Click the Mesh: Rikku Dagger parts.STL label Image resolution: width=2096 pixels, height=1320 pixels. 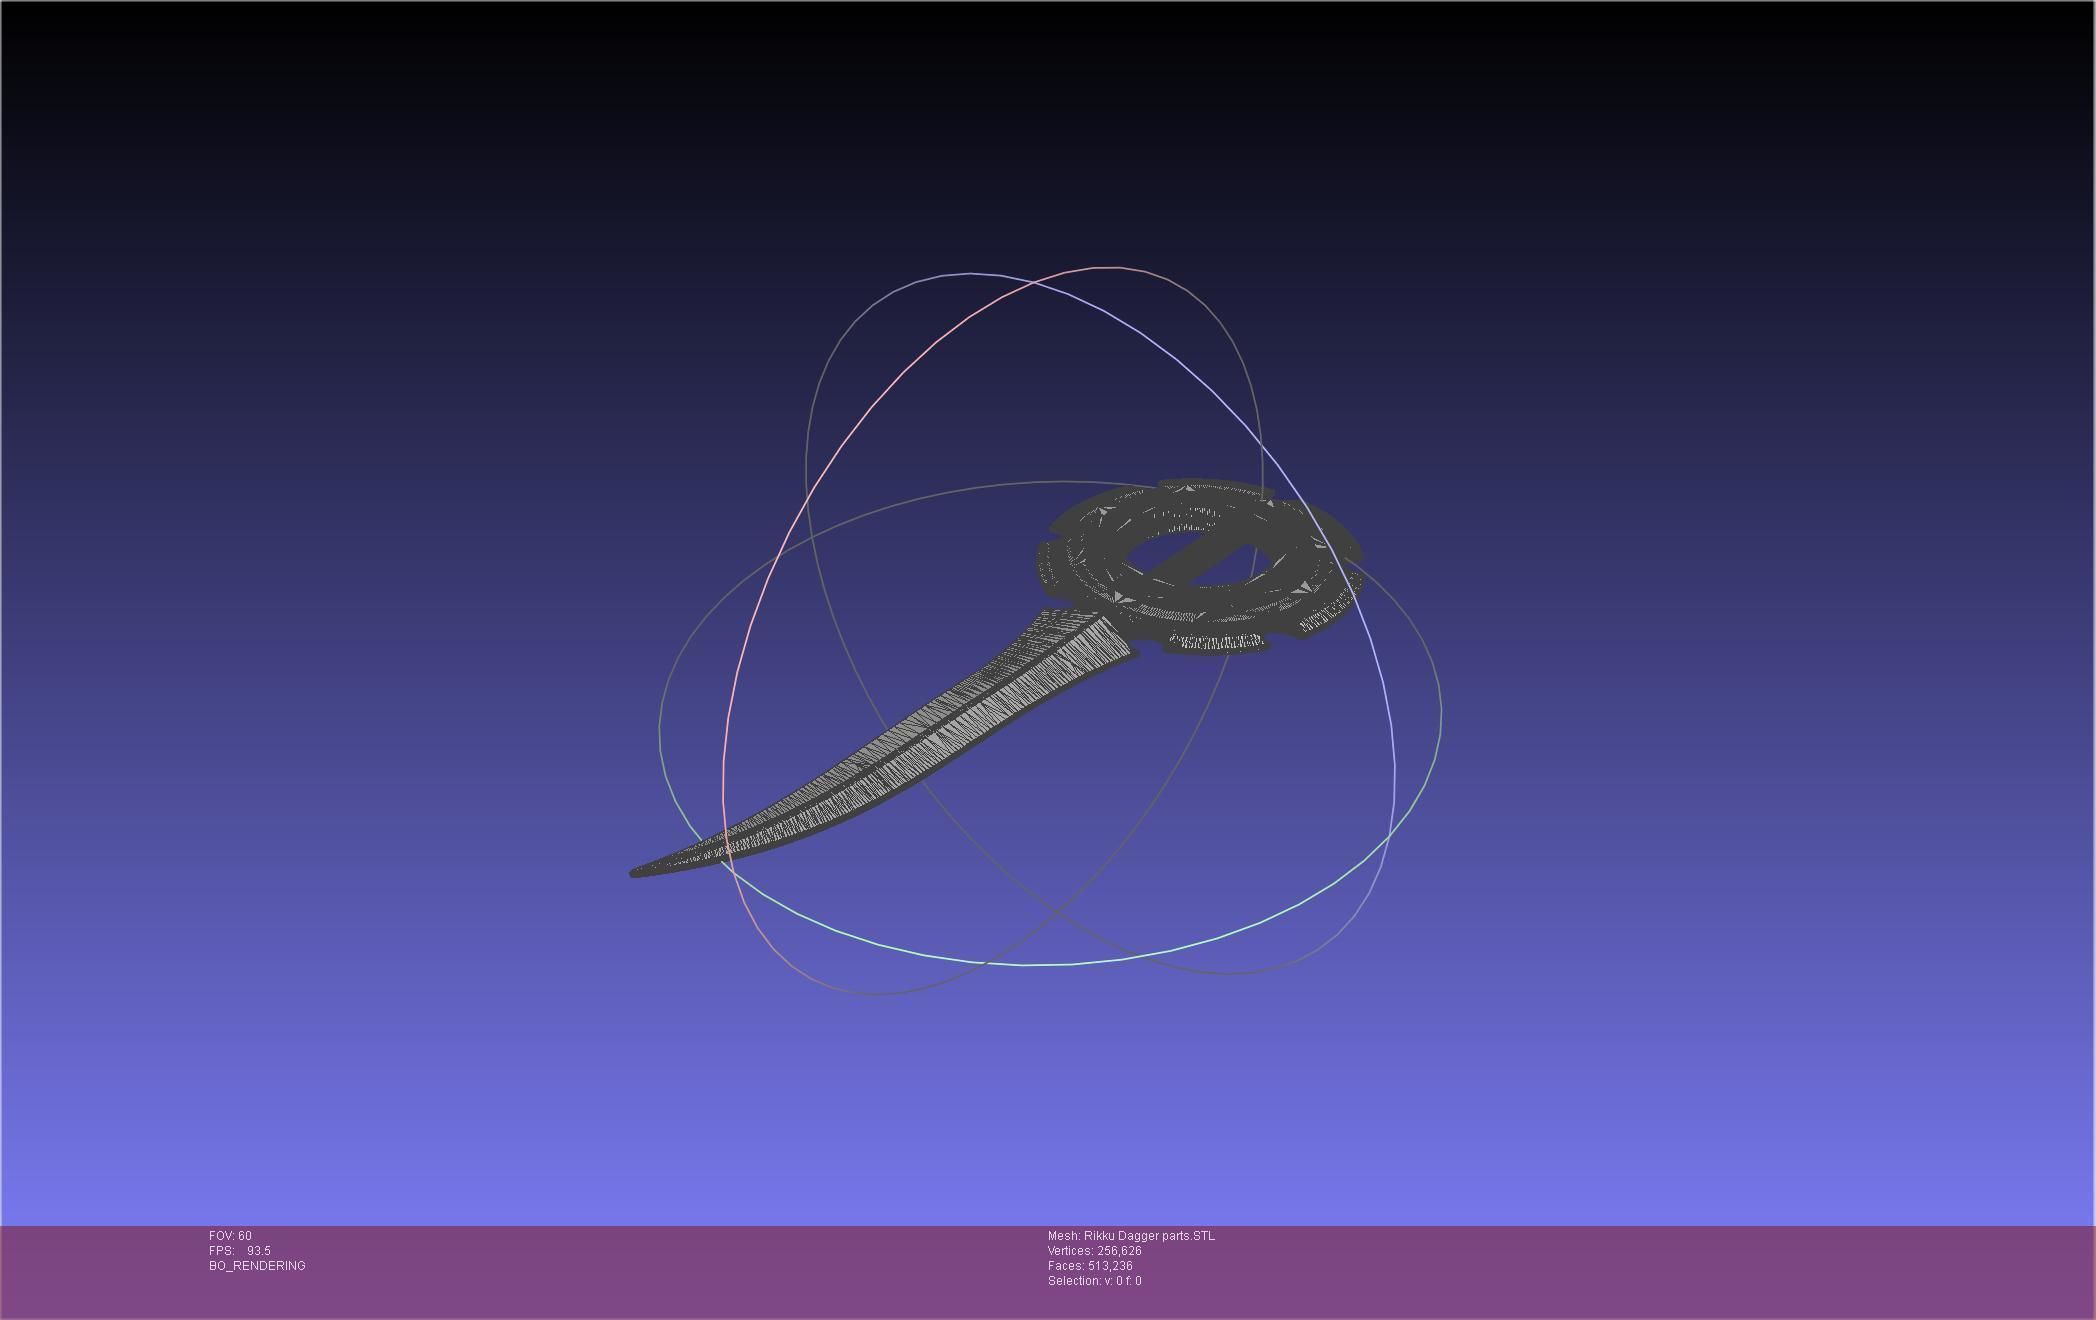pos(1131,1236)
